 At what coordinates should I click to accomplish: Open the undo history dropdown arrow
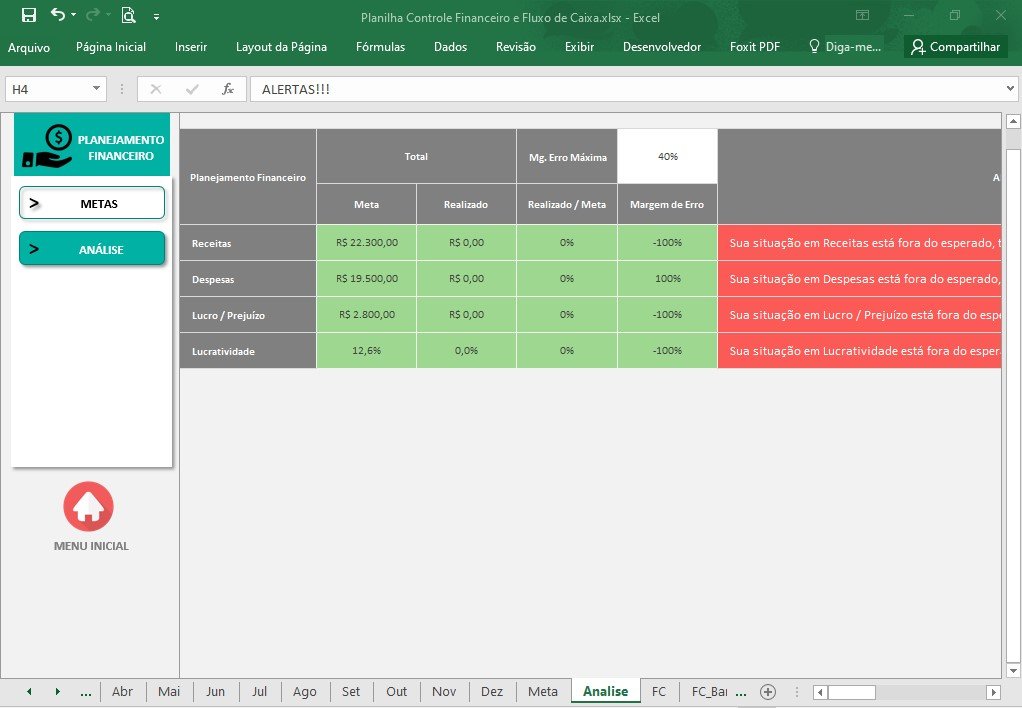[73, 15]
